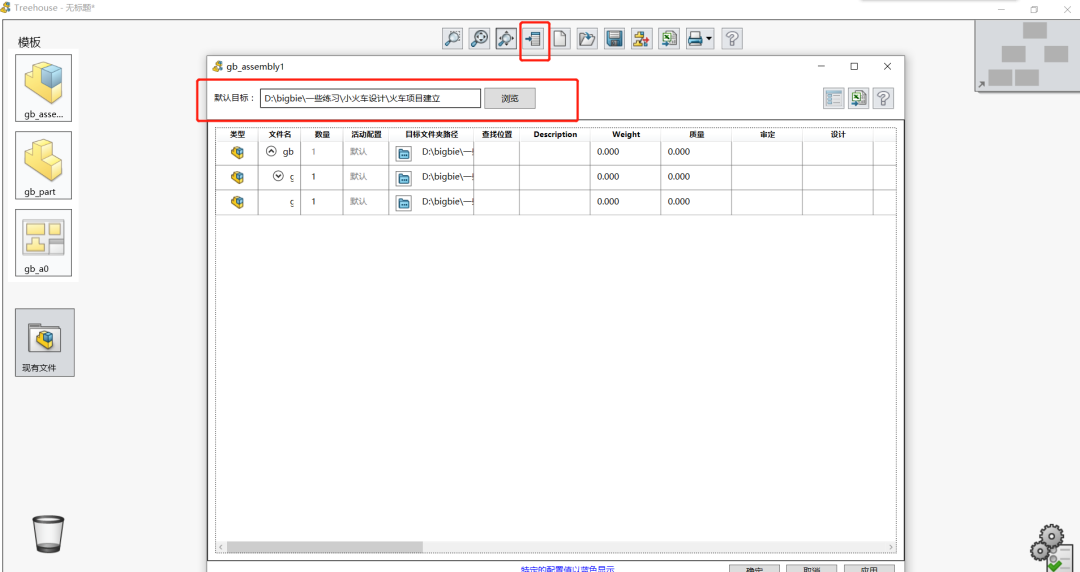Select the gb_asse... assembly template

pyautogui.click(x=43, y=88)
